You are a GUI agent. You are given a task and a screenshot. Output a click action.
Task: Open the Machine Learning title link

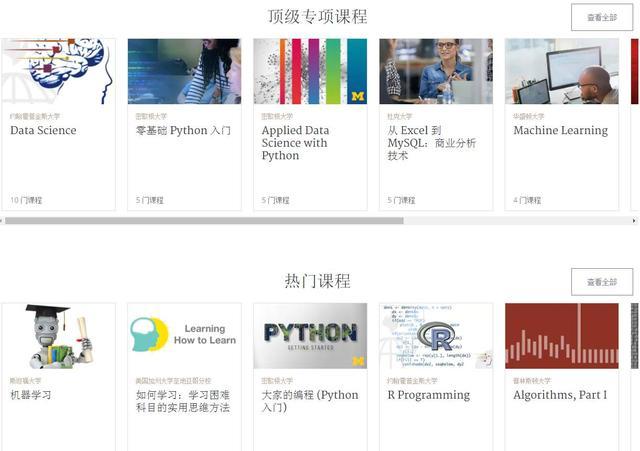click(x=561, y=130)
